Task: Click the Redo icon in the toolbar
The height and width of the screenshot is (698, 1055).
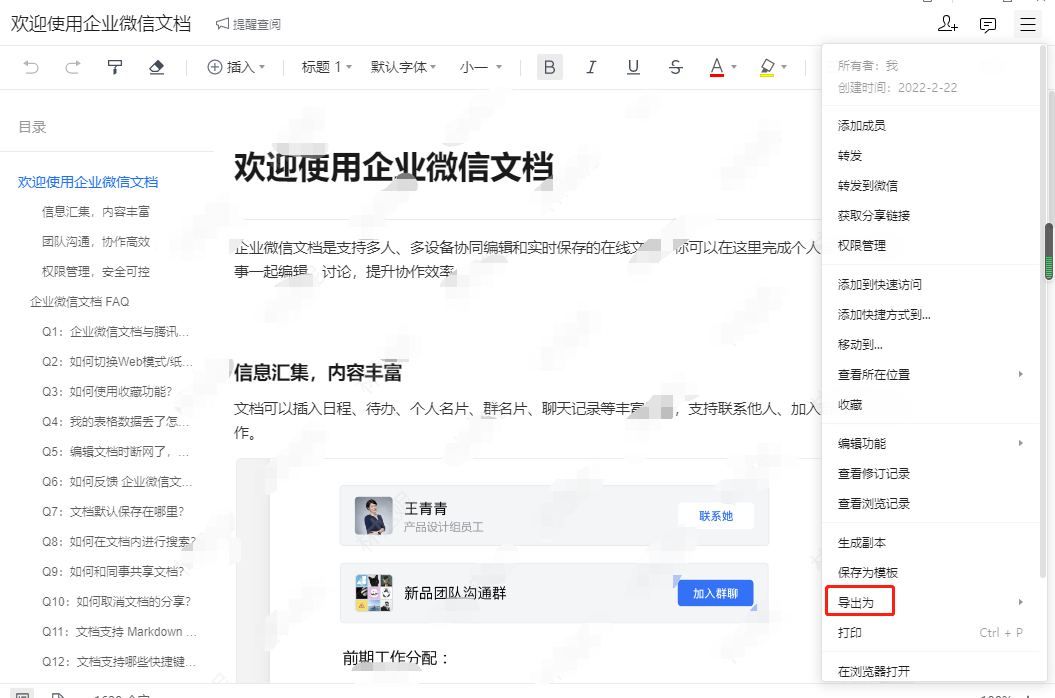Action: (71, 67)
